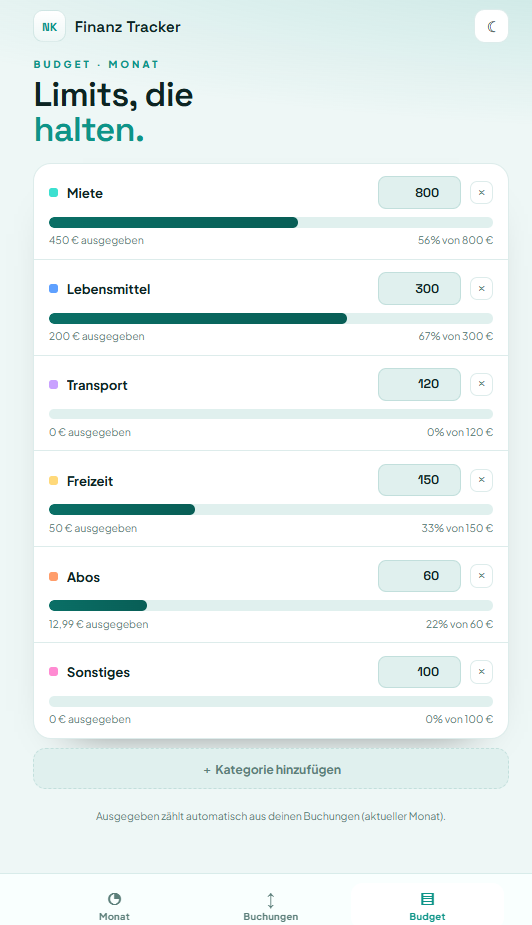Click the Transport limit field showing 120
Screen dimensions: 532x925
point(419,384)
